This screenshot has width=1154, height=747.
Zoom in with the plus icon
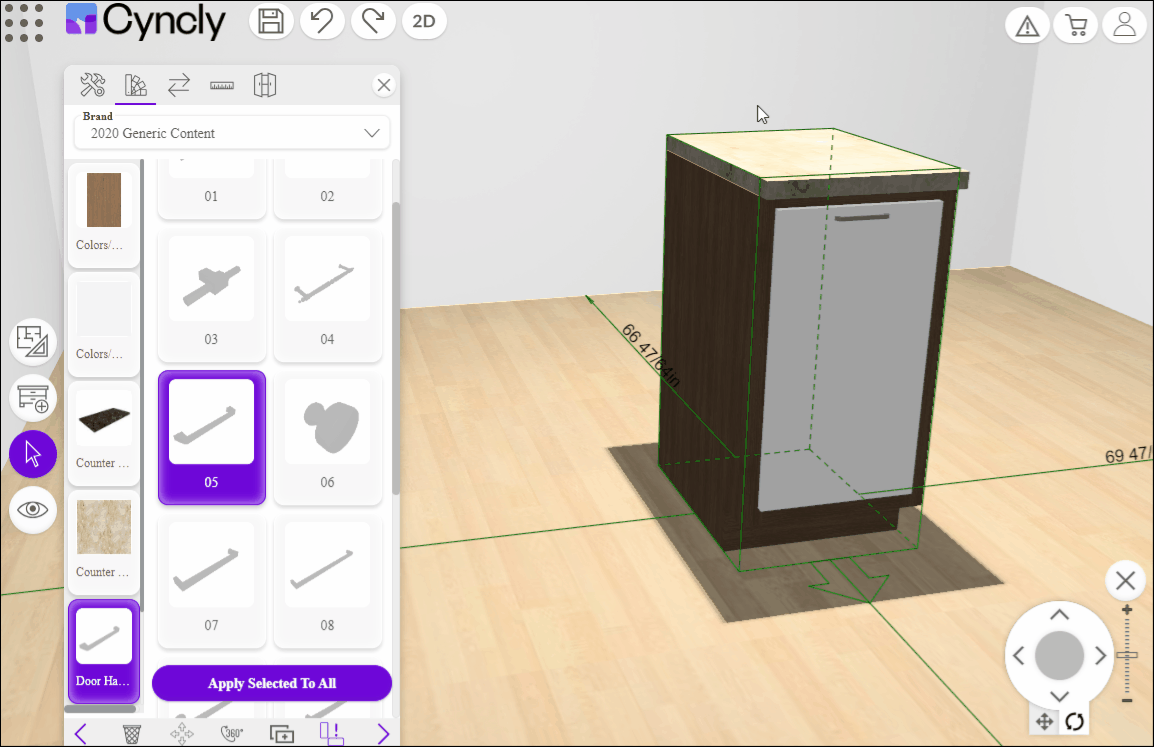tap(1127, 610)
